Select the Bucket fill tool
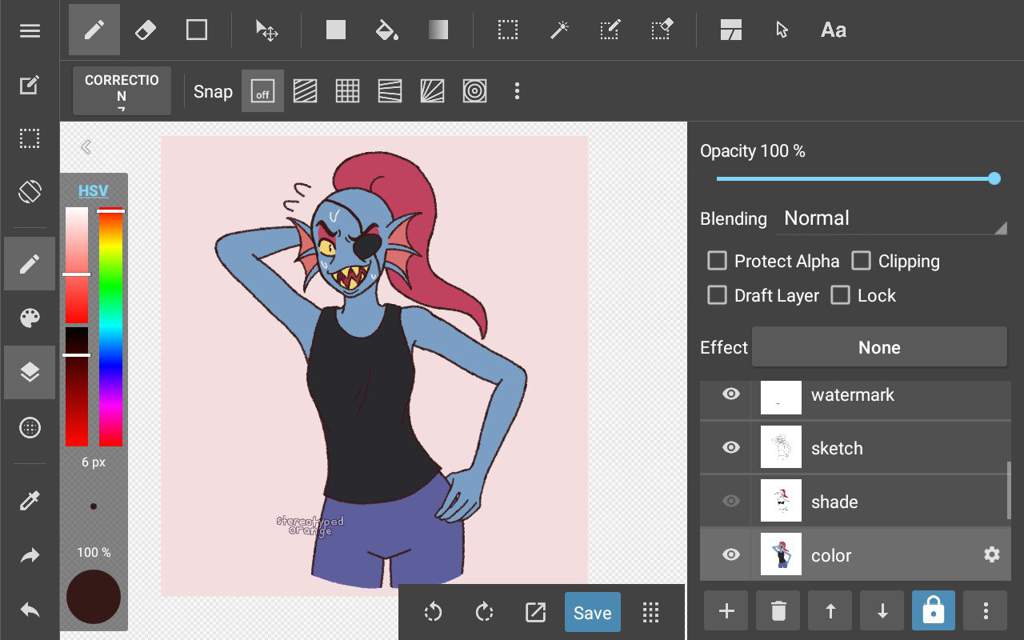Screen dimensions: 1024x640 (387, 30)
